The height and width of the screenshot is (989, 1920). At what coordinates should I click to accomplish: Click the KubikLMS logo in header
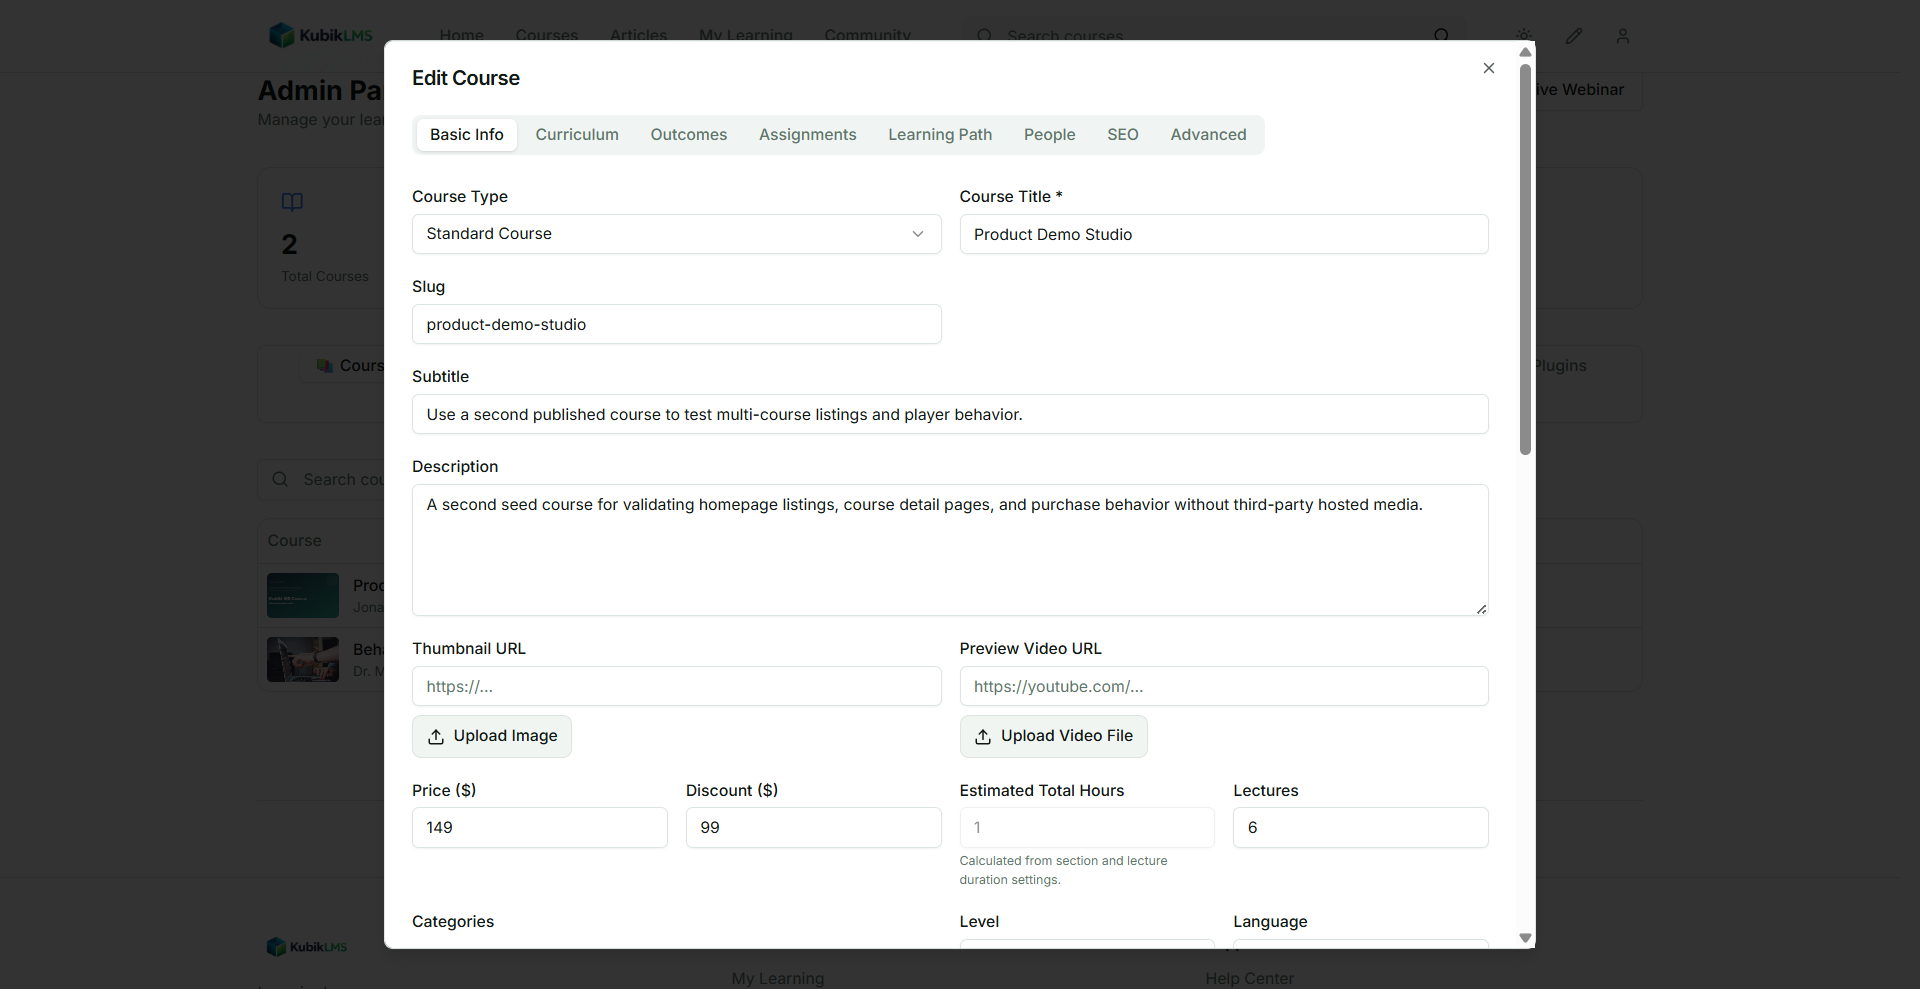(321, 35)
